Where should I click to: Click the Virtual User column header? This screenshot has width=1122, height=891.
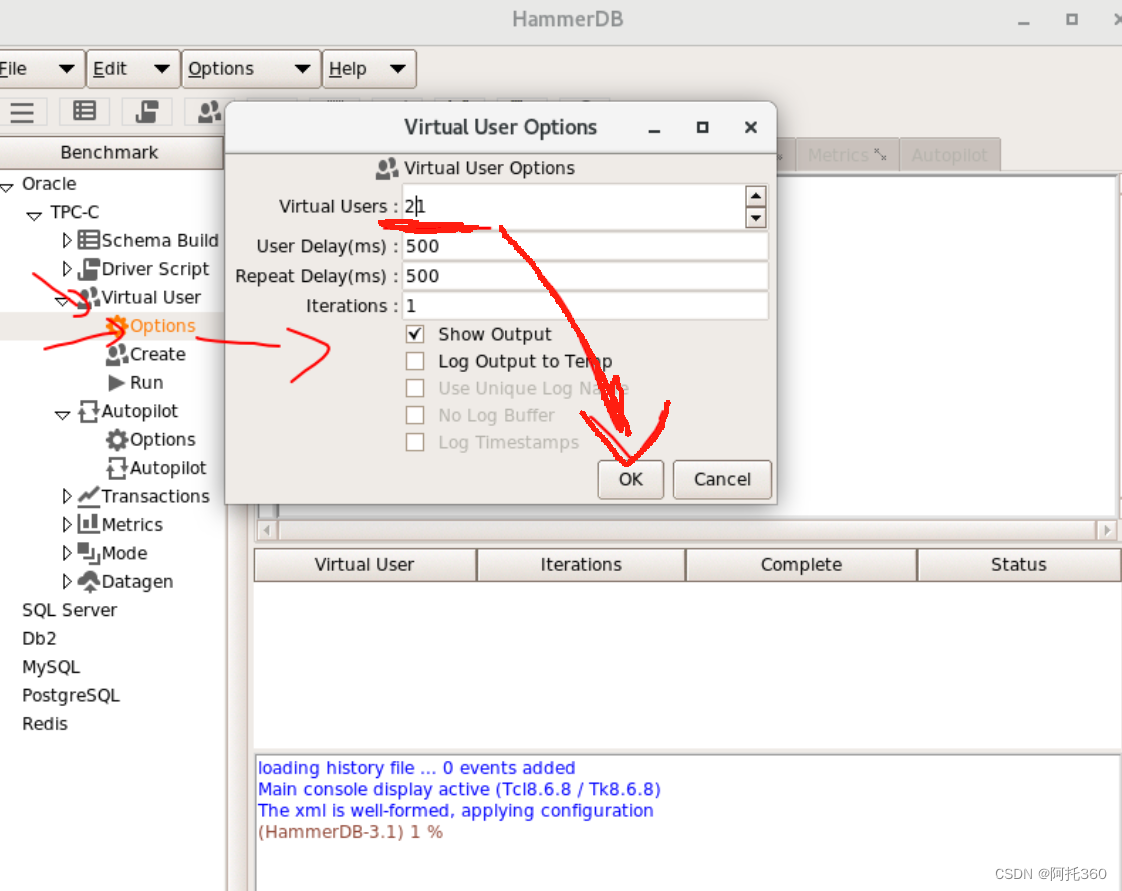coord(365,565)
